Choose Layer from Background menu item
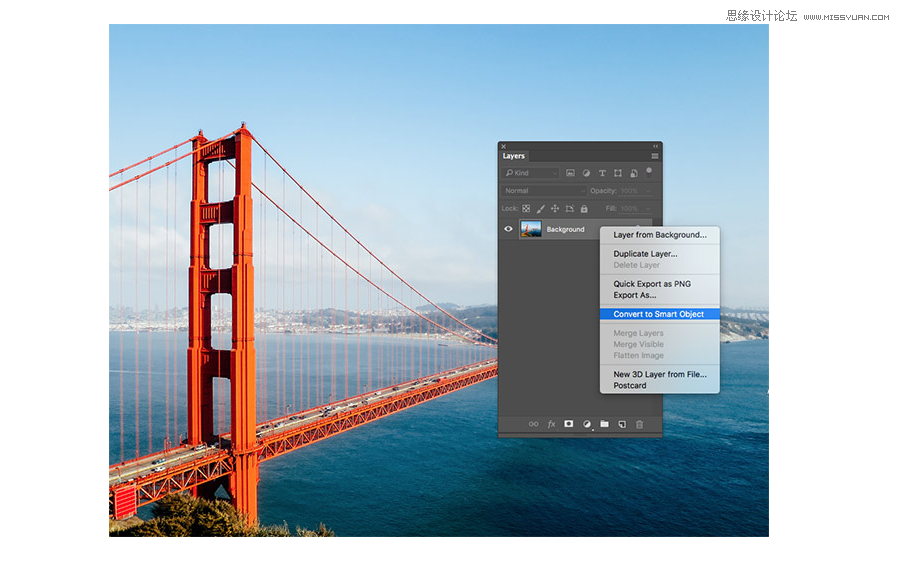This screenshot has height=565, width=900. pos(660,235)
